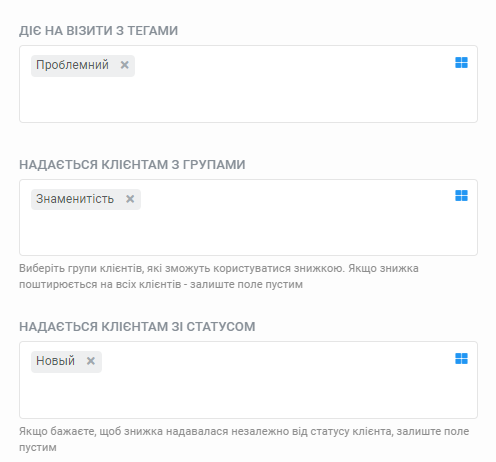The height and width of the screenshot is (462, 496).
Task: Select the Проблемний tag chip
Action: [x=72, y=65]
